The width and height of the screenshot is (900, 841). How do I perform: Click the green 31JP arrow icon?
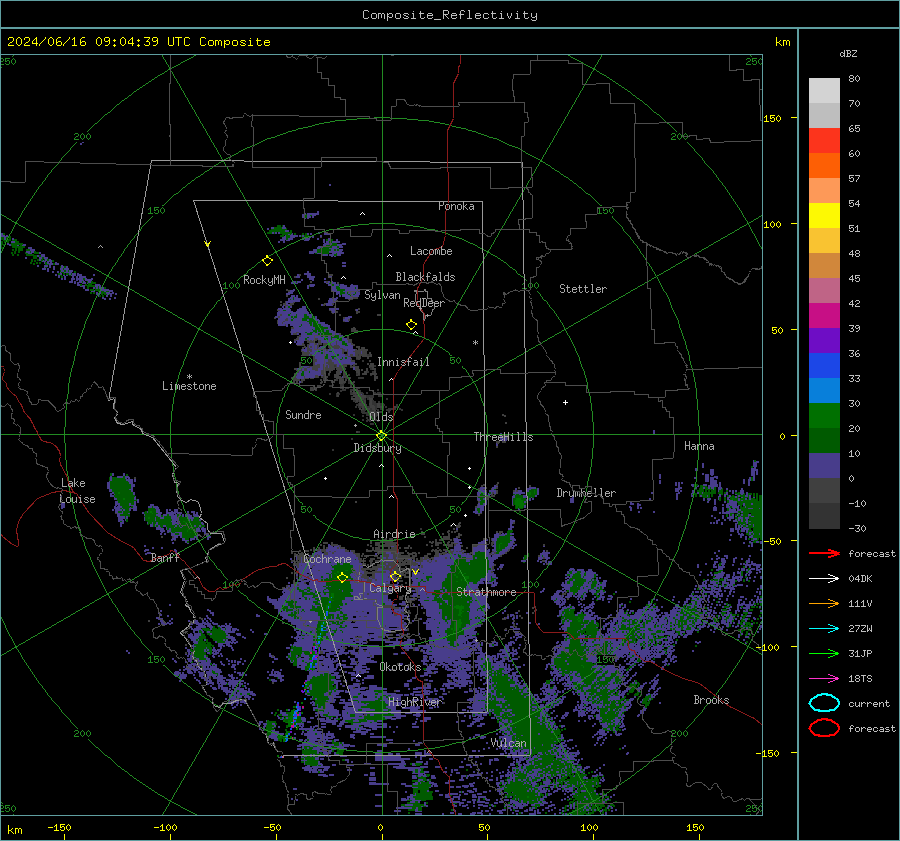[824, 653]
